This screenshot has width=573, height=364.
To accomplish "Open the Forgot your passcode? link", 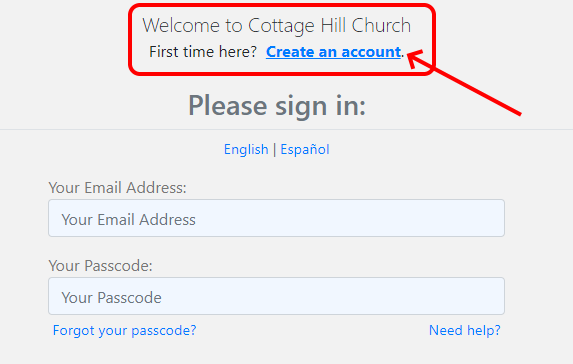I will click(x=125, y=330).
